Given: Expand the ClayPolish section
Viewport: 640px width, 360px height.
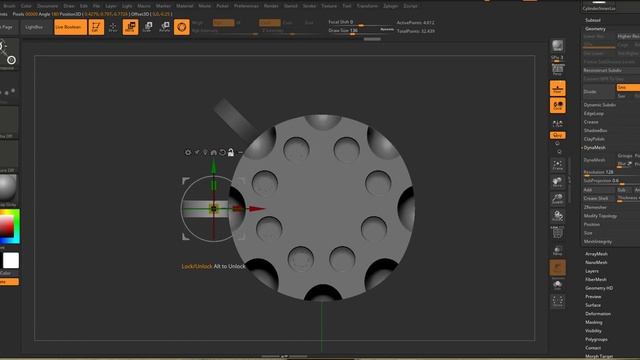Looking at the screenshot, I should [594, 139].
